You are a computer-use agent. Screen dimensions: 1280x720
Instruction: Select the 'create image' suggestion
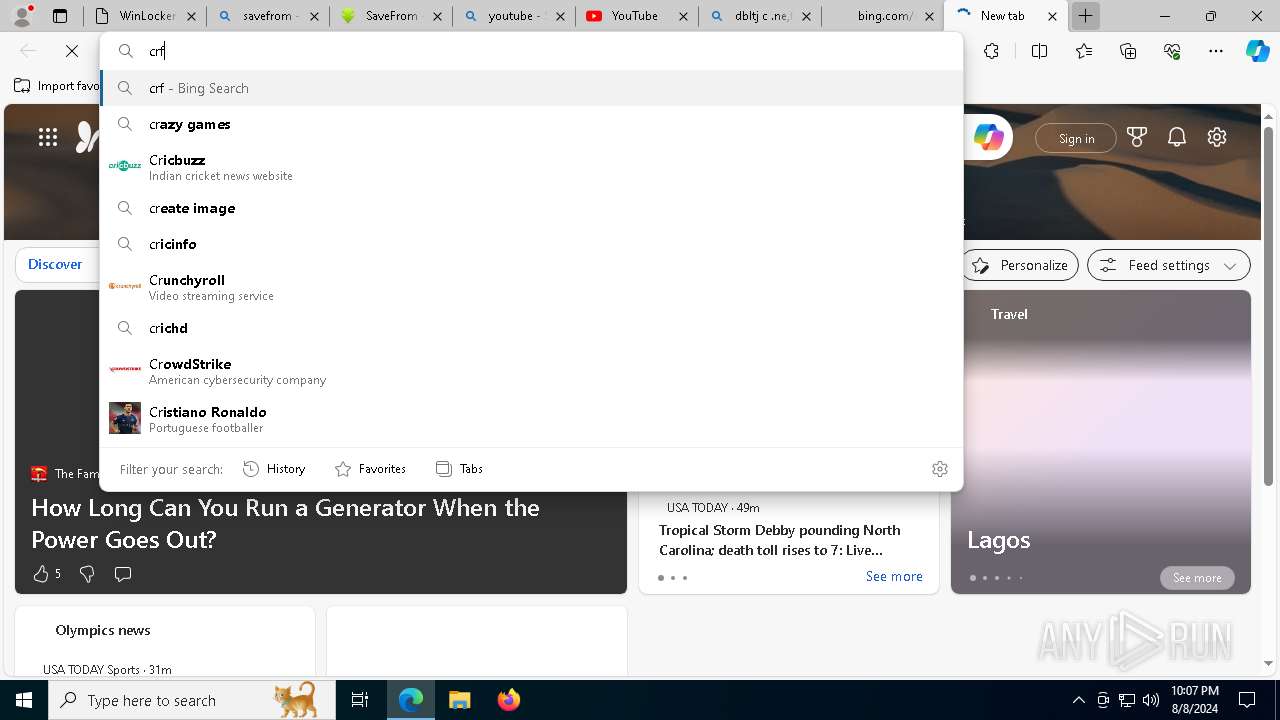(532, 208)
